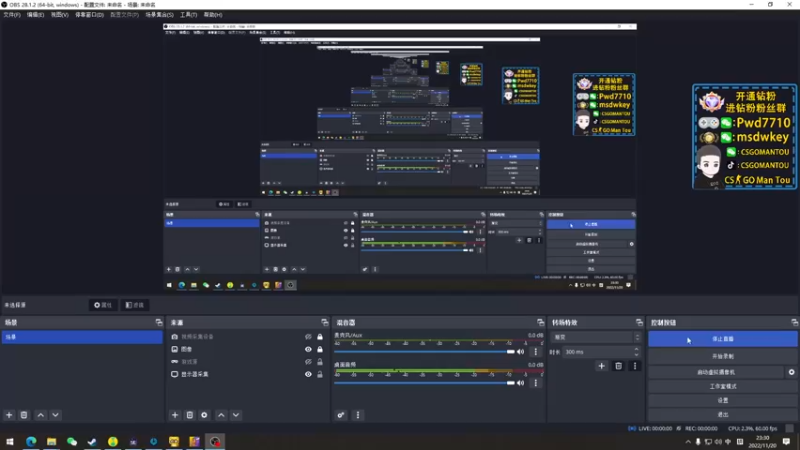Increase transition duration with the up stepper
The height and width of the screenshot is (450, 800).
636,349
